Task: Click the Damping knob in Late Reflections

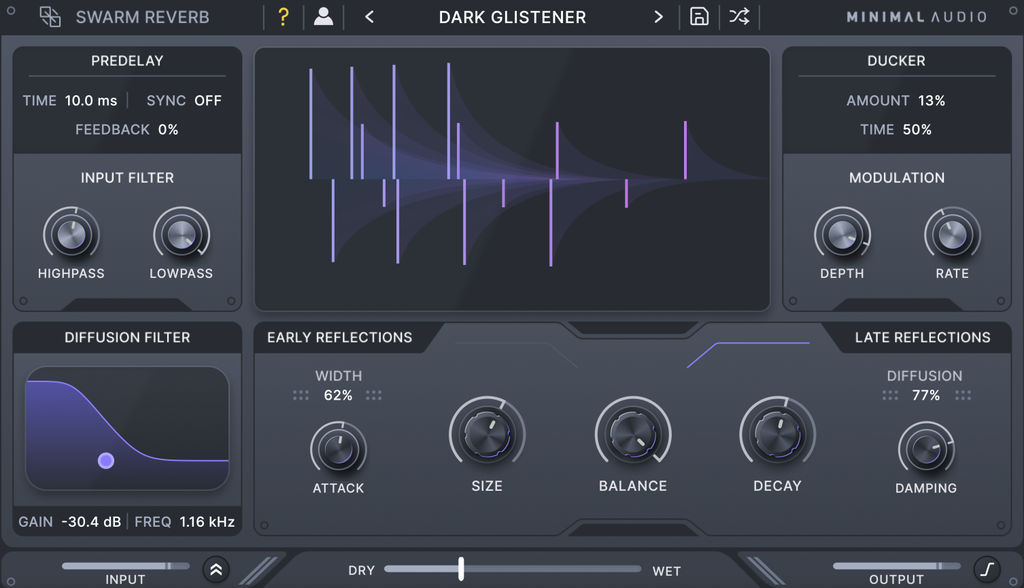Action: [x=926, y=452]
